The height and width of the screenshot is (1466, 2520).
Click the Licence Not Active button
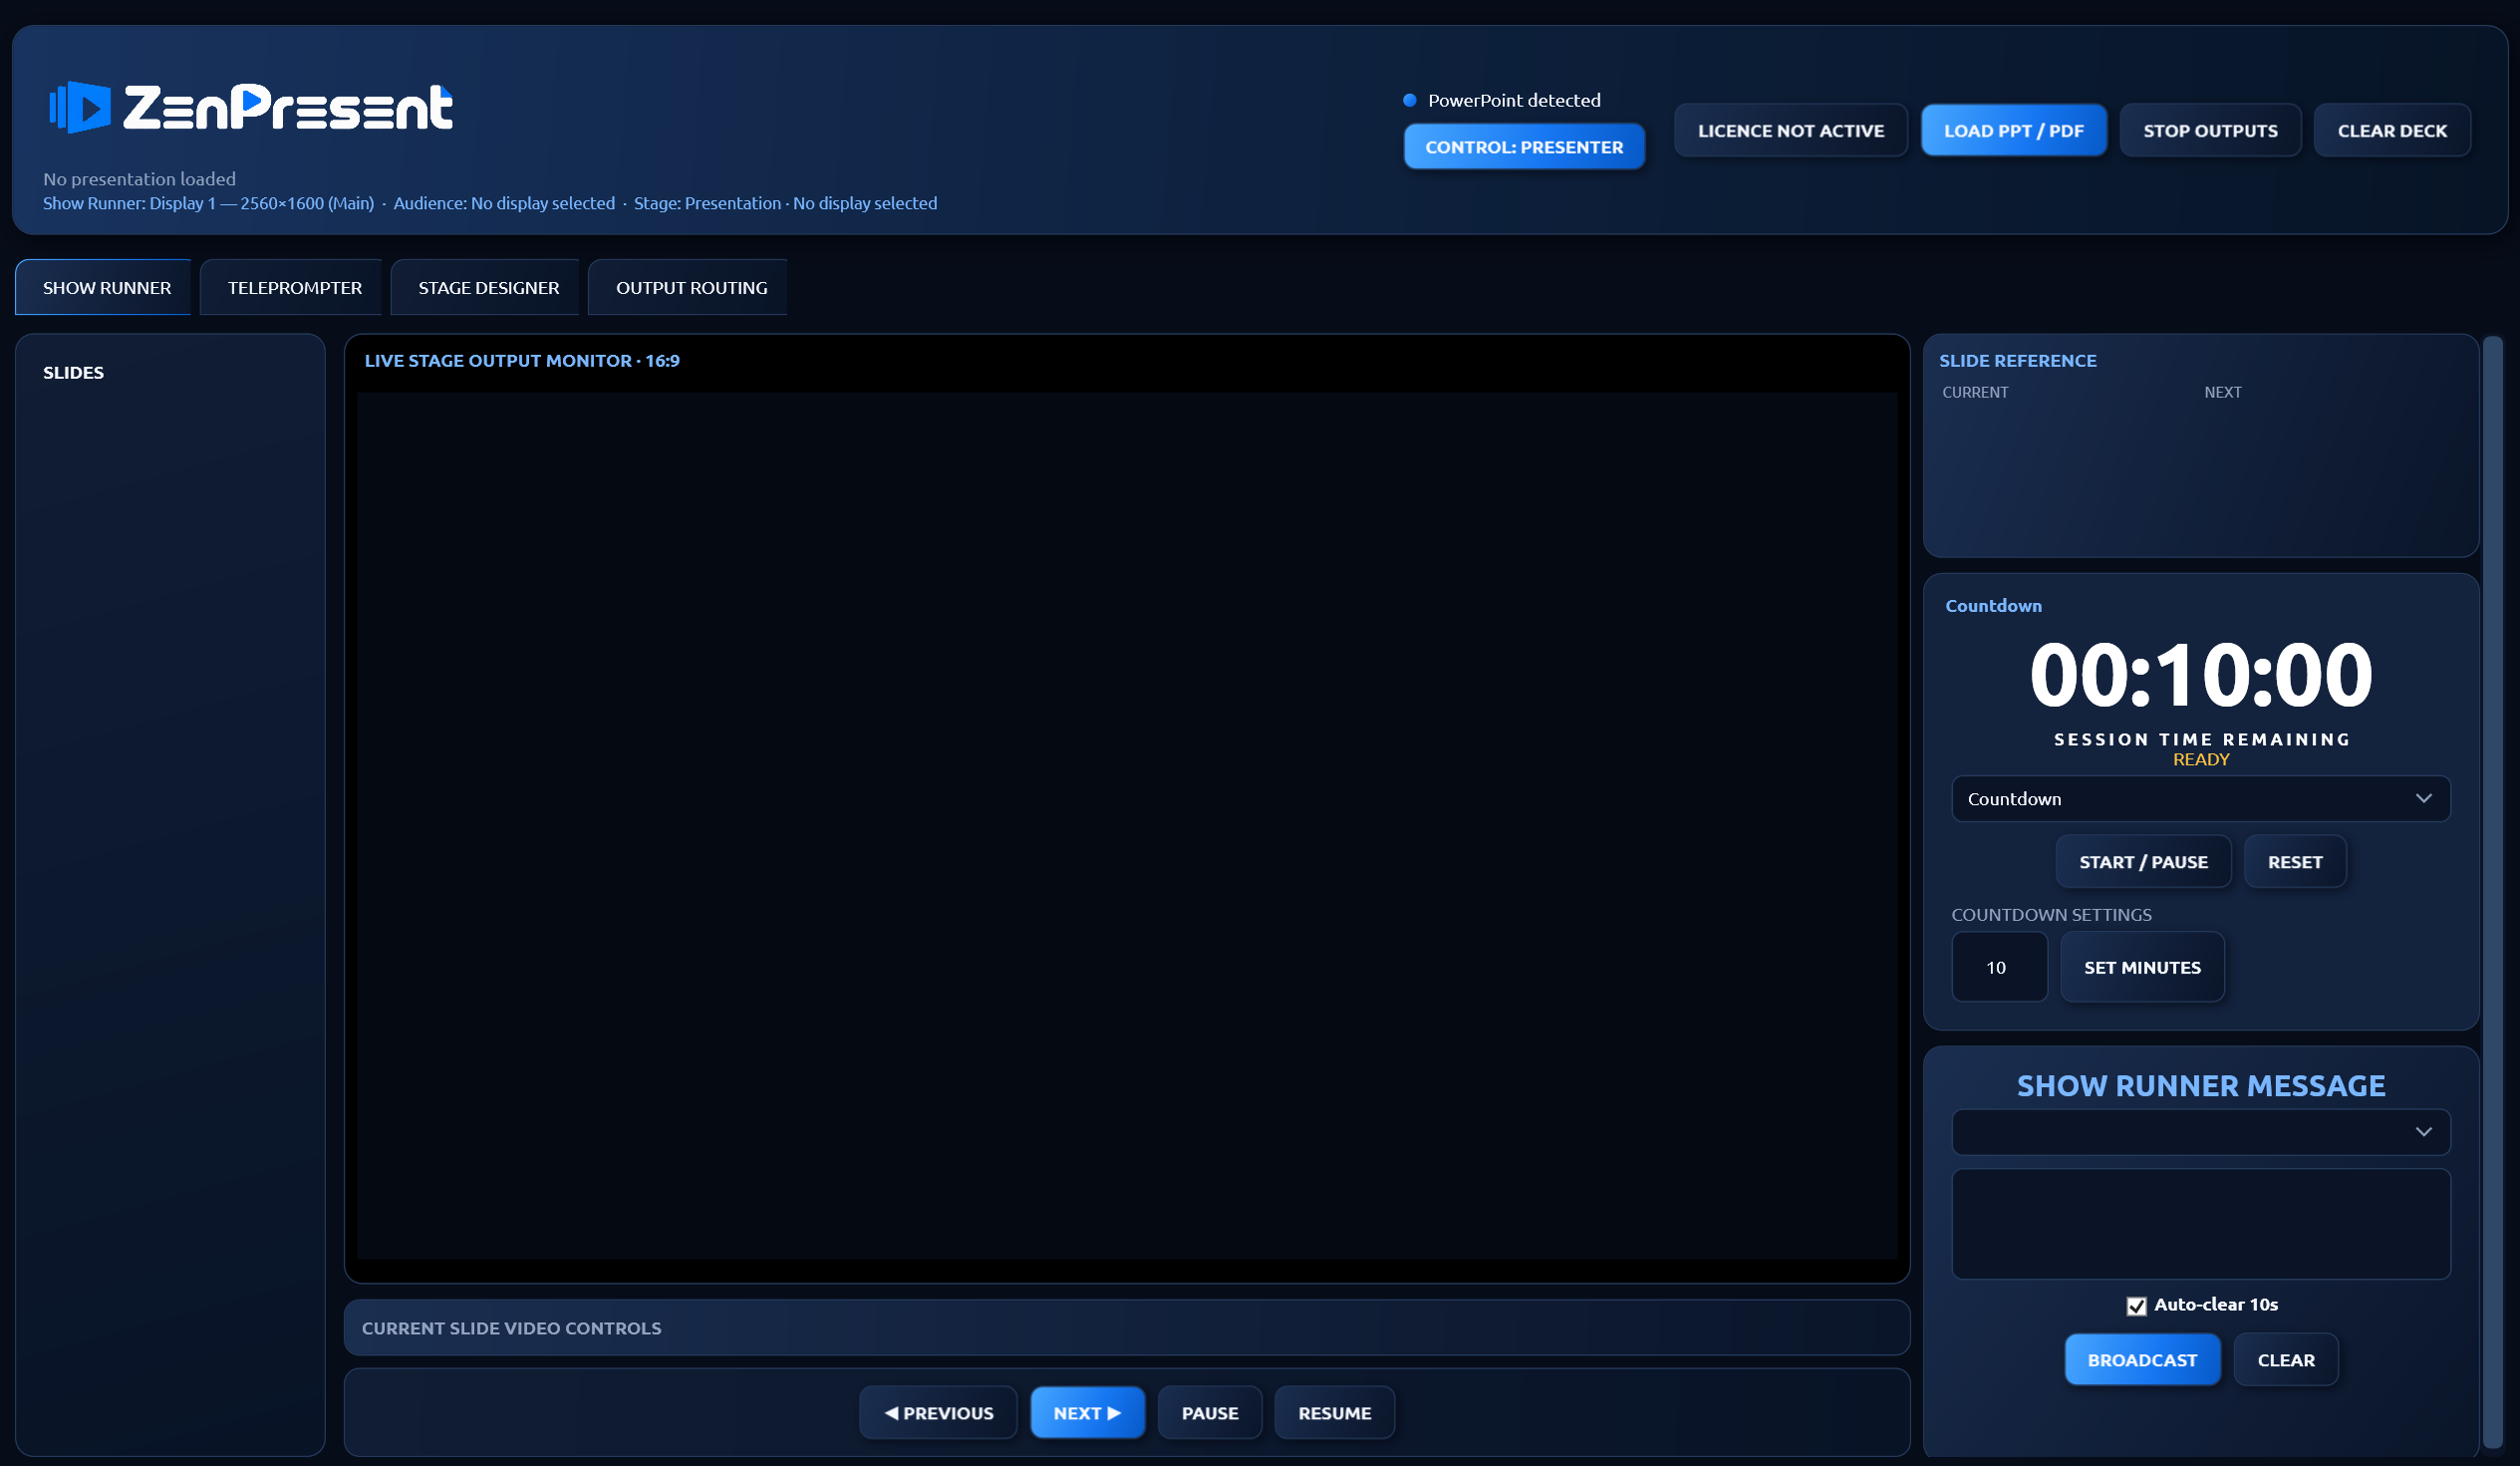pyautogui.click(x=1790, y=131)
